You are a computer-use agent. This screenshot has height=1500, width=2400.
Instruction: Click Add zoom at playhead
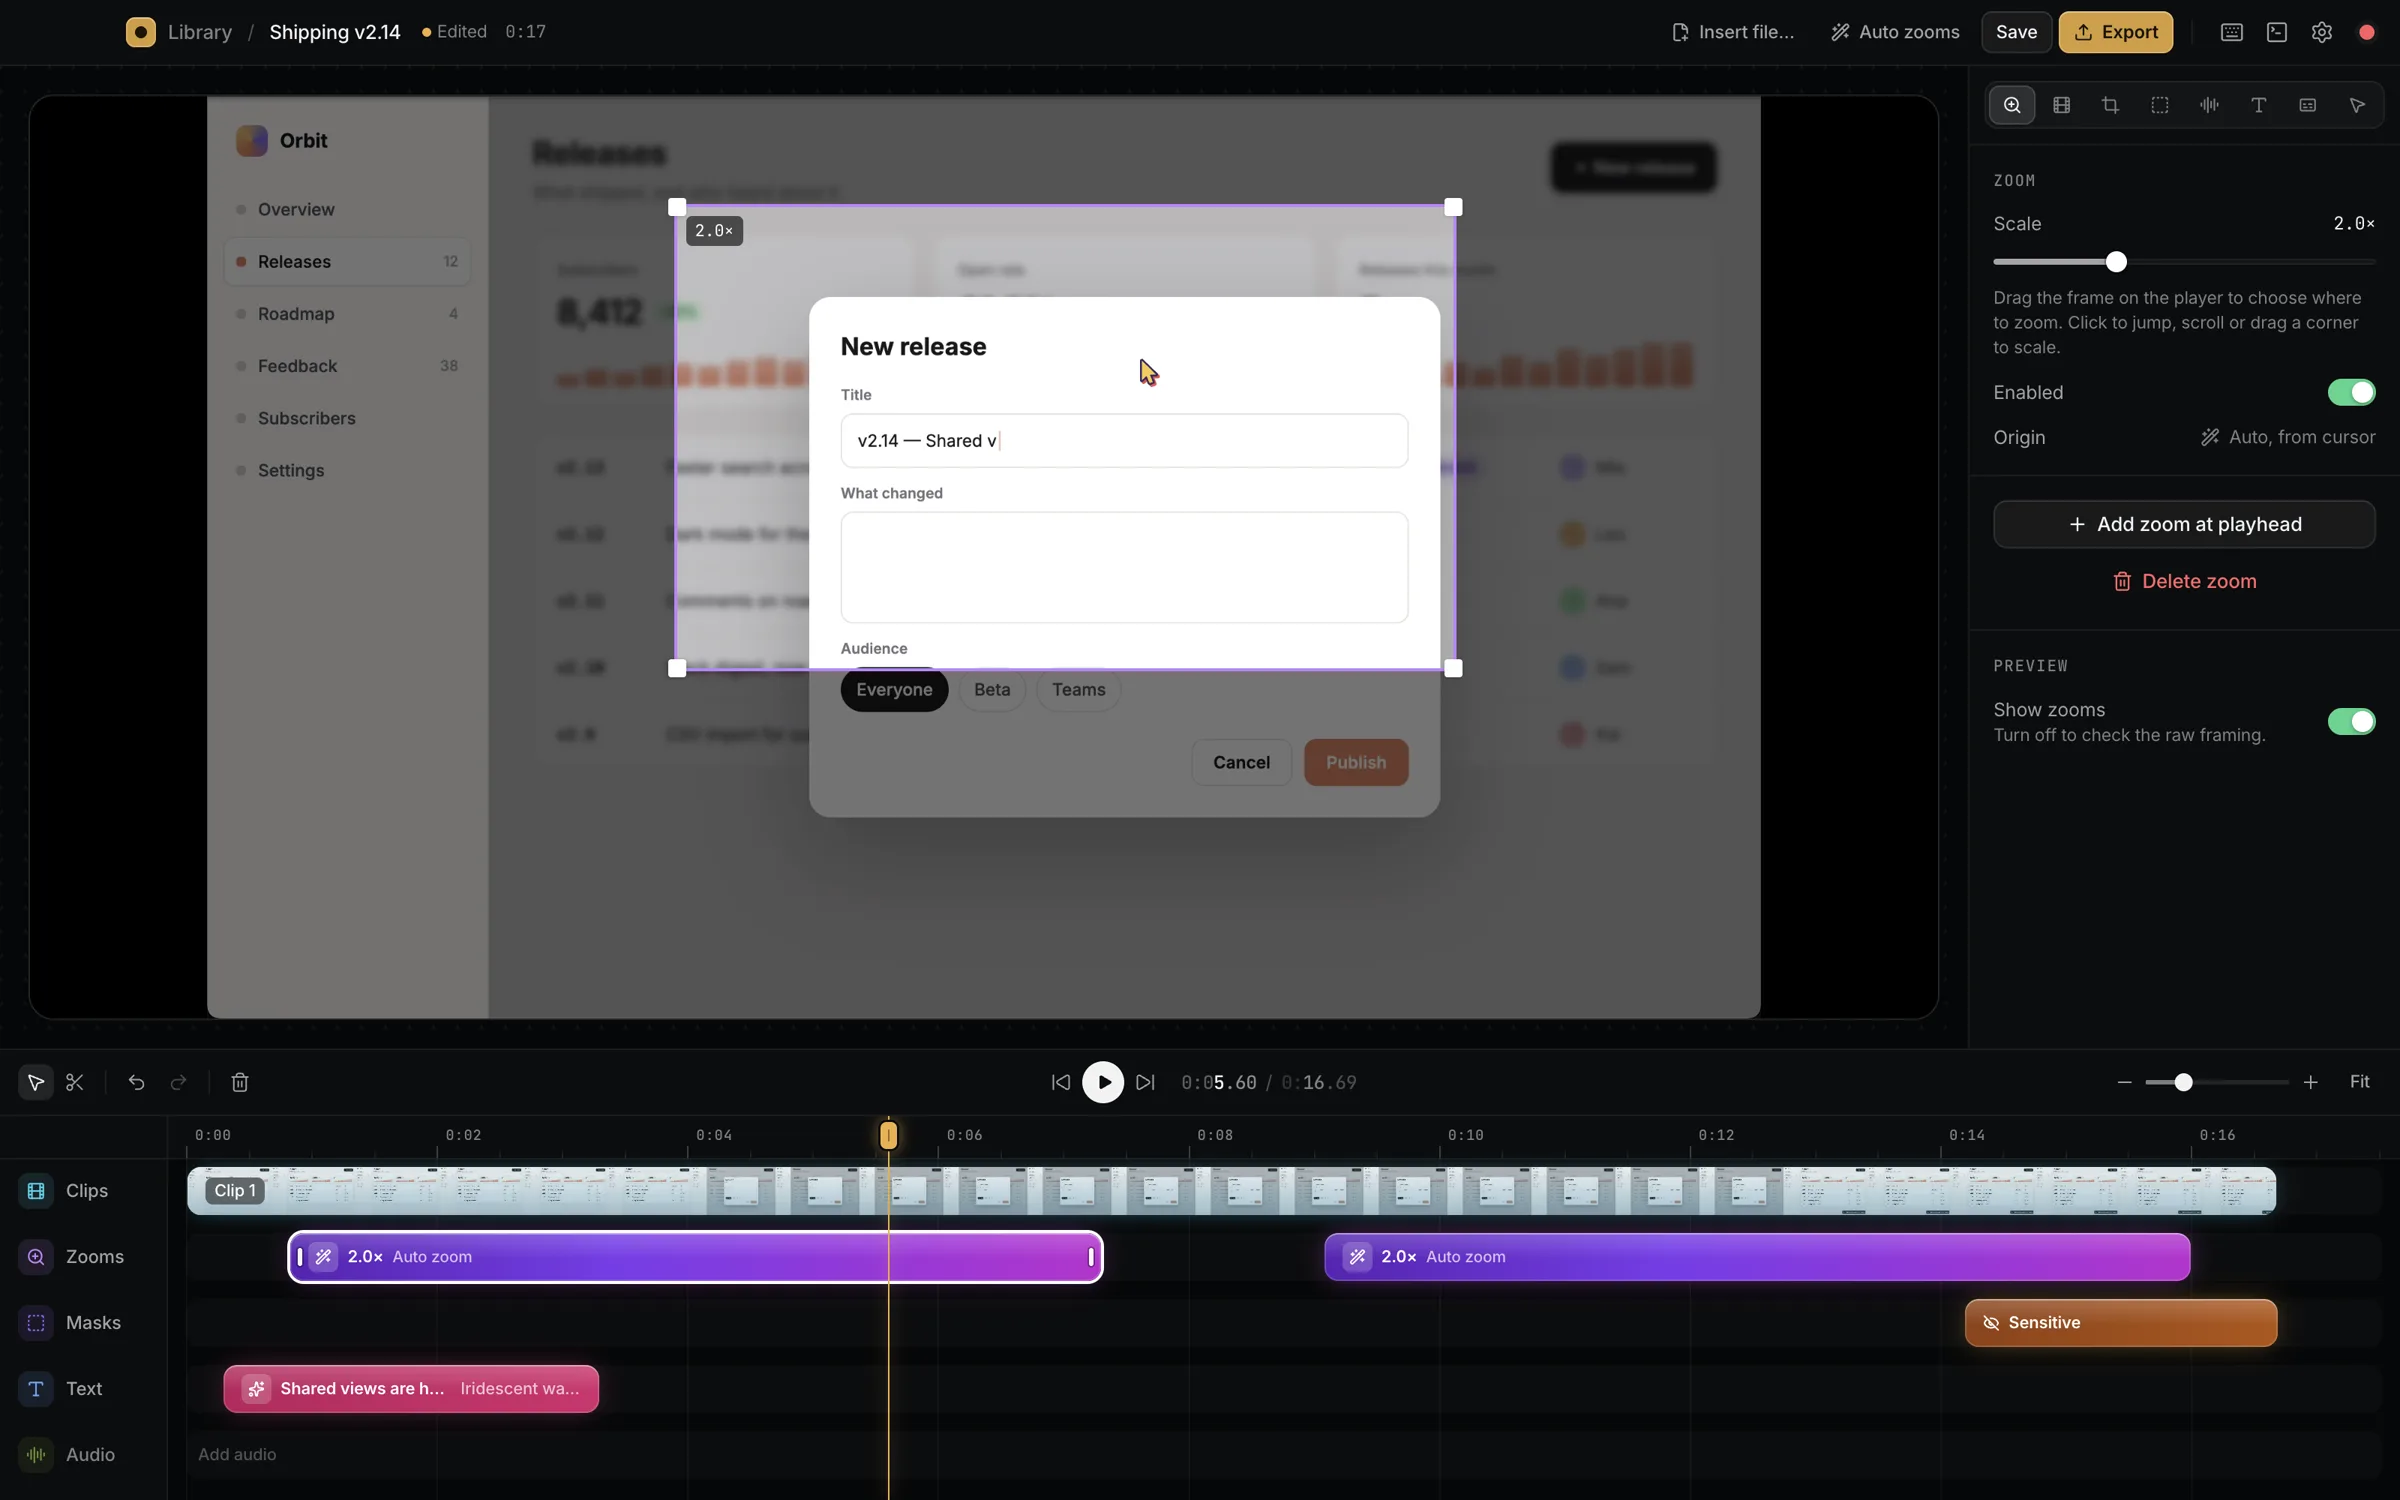click(2184, 524)
